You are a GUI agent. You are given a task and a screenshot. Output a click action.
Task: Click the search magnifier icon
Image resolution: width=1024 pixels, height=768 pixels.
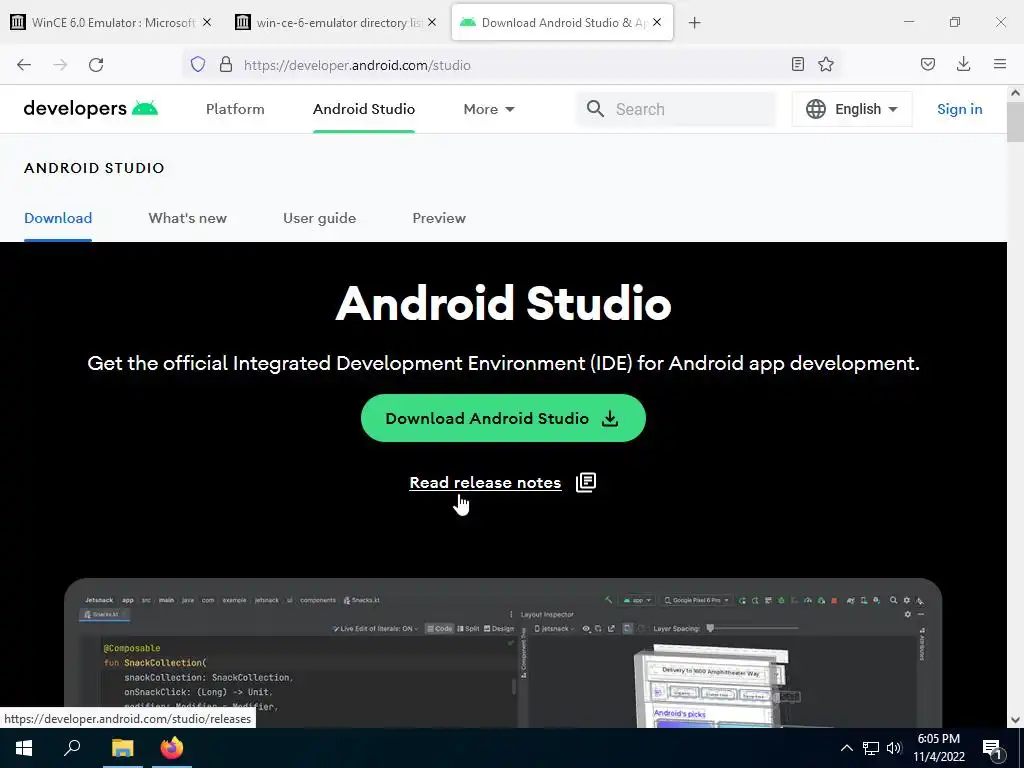pyautogui.click(x=595, y=109)
